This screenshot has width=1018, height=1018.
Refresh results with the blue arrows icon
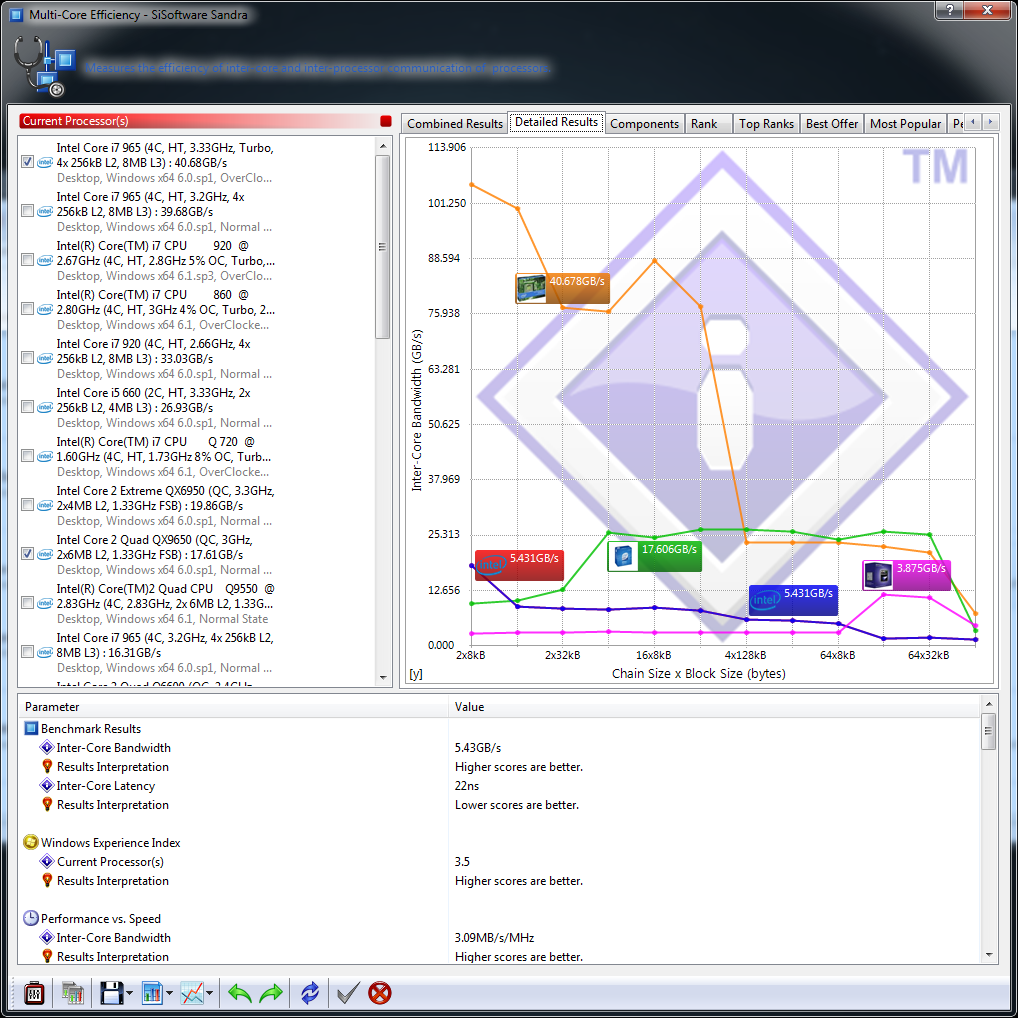click(x=310, y=993)
